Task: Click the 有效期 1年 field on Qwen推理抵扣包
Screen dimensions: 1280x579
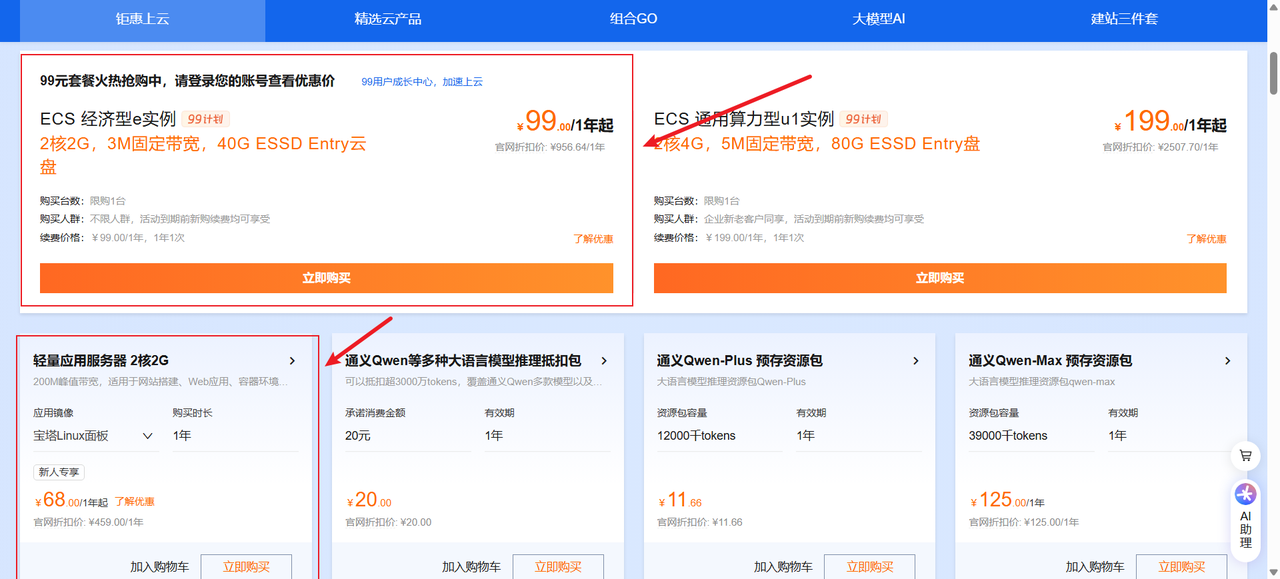Action: 547,436
